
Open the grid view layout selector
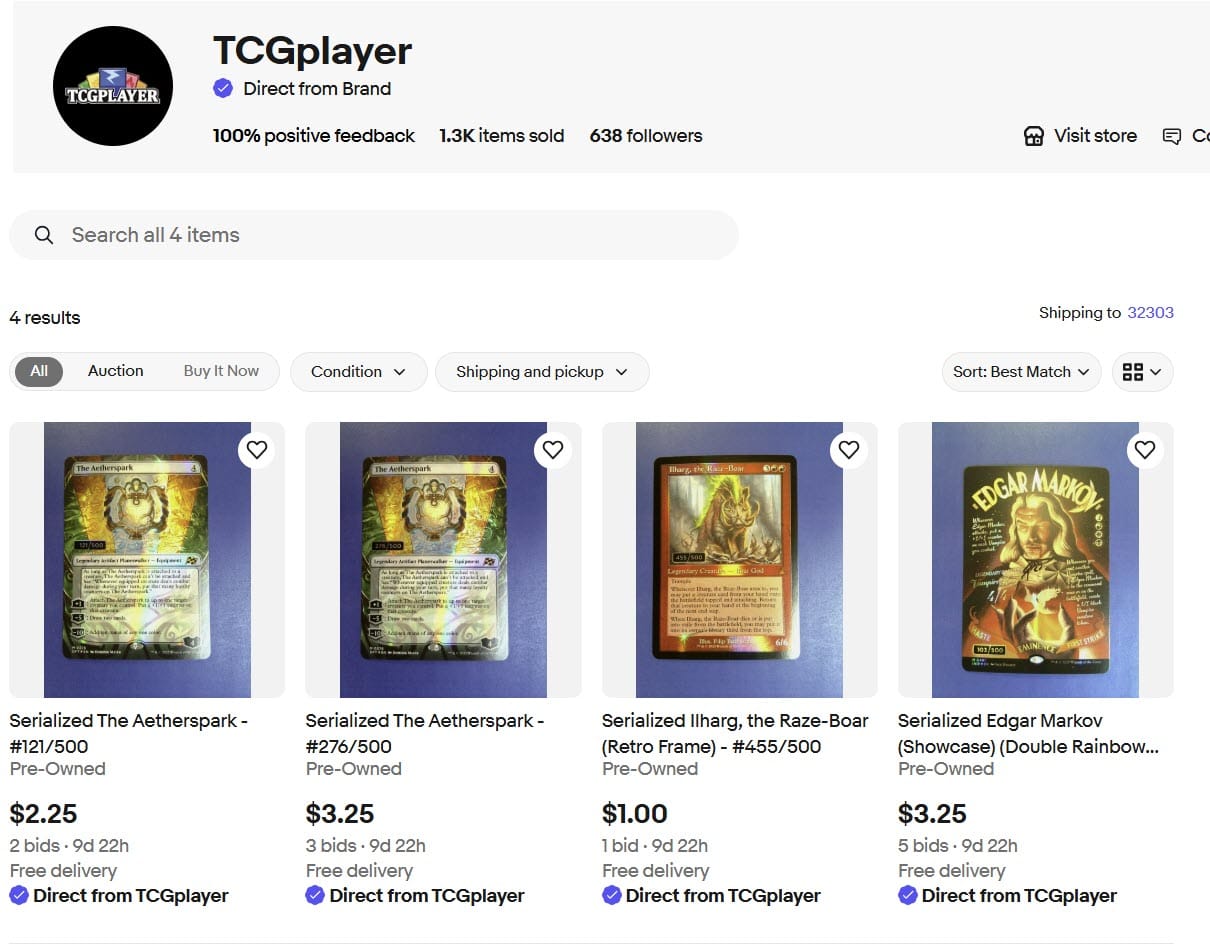[x=1142, y=372]
